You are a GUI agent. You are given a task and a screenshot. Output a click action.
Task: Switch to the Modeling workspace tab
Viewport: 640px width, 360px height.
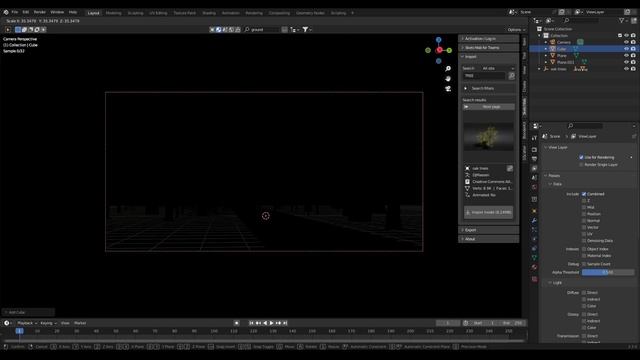coord(113,13)
